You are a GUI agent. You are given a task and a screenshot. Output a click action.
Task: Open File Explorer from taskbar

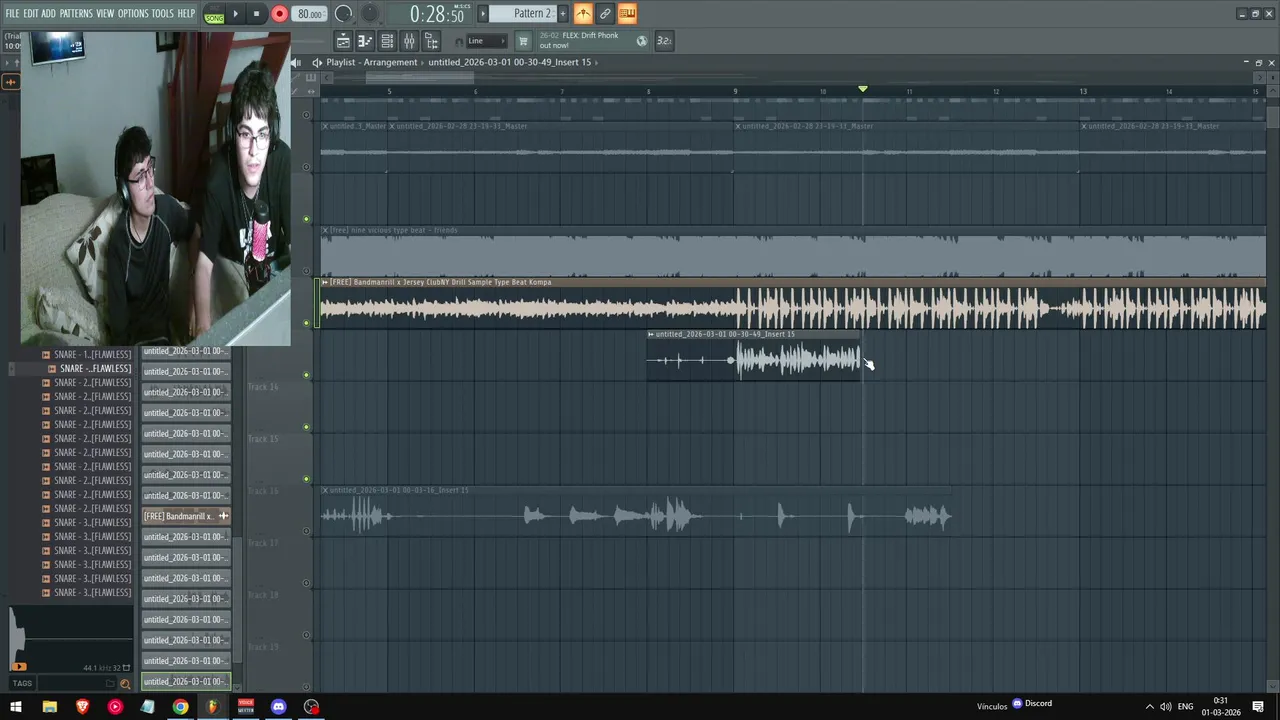[49, 707]
